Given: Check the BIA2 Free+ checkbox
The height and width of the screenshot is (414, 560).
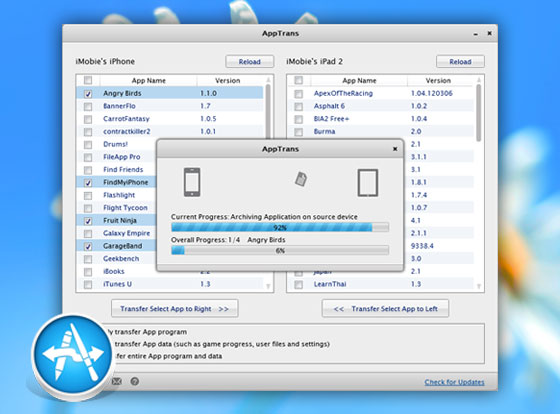Looking at the screenshot, I should point(299,119).
